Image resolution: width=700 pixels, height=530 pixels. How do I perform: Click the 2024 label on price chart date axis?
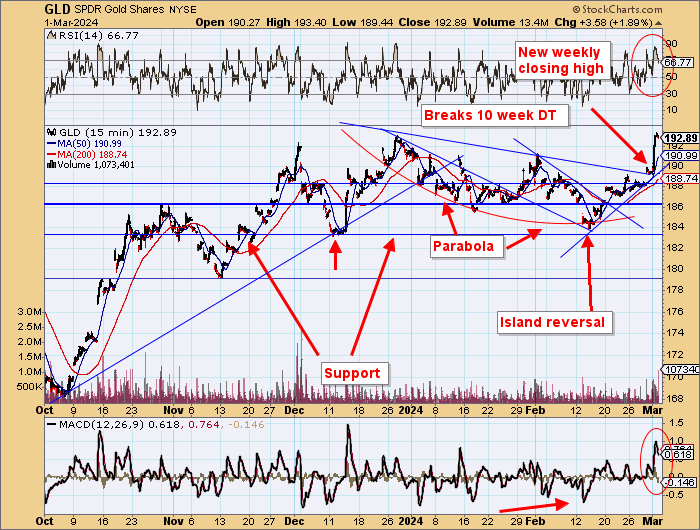(x=411, y=410)
